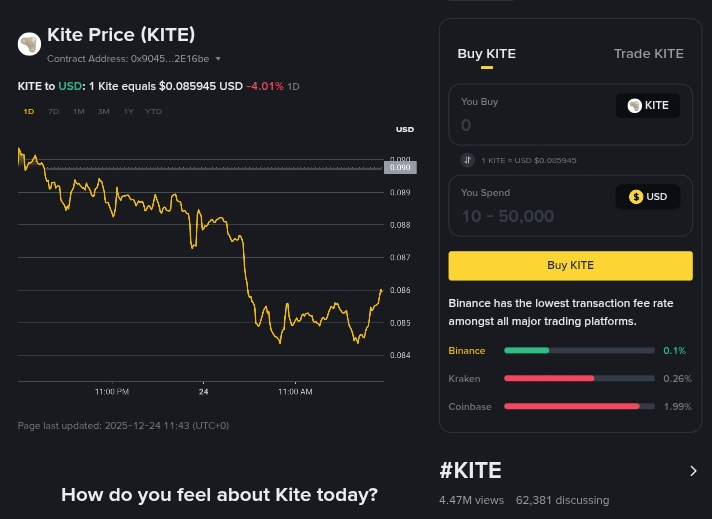Open the USD currency selector
The width and height of the screenshot is (712, 519).
648,197
